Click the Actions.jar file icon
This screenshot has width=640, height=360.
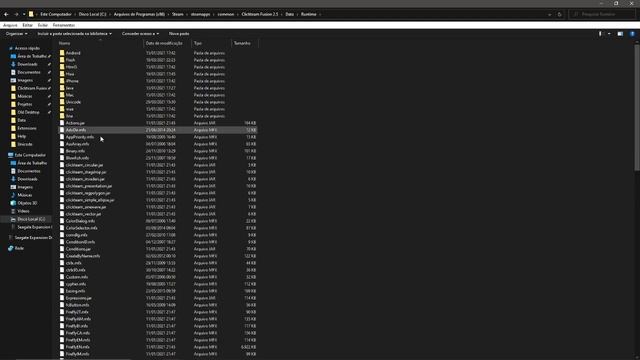(x=62, y=123)
